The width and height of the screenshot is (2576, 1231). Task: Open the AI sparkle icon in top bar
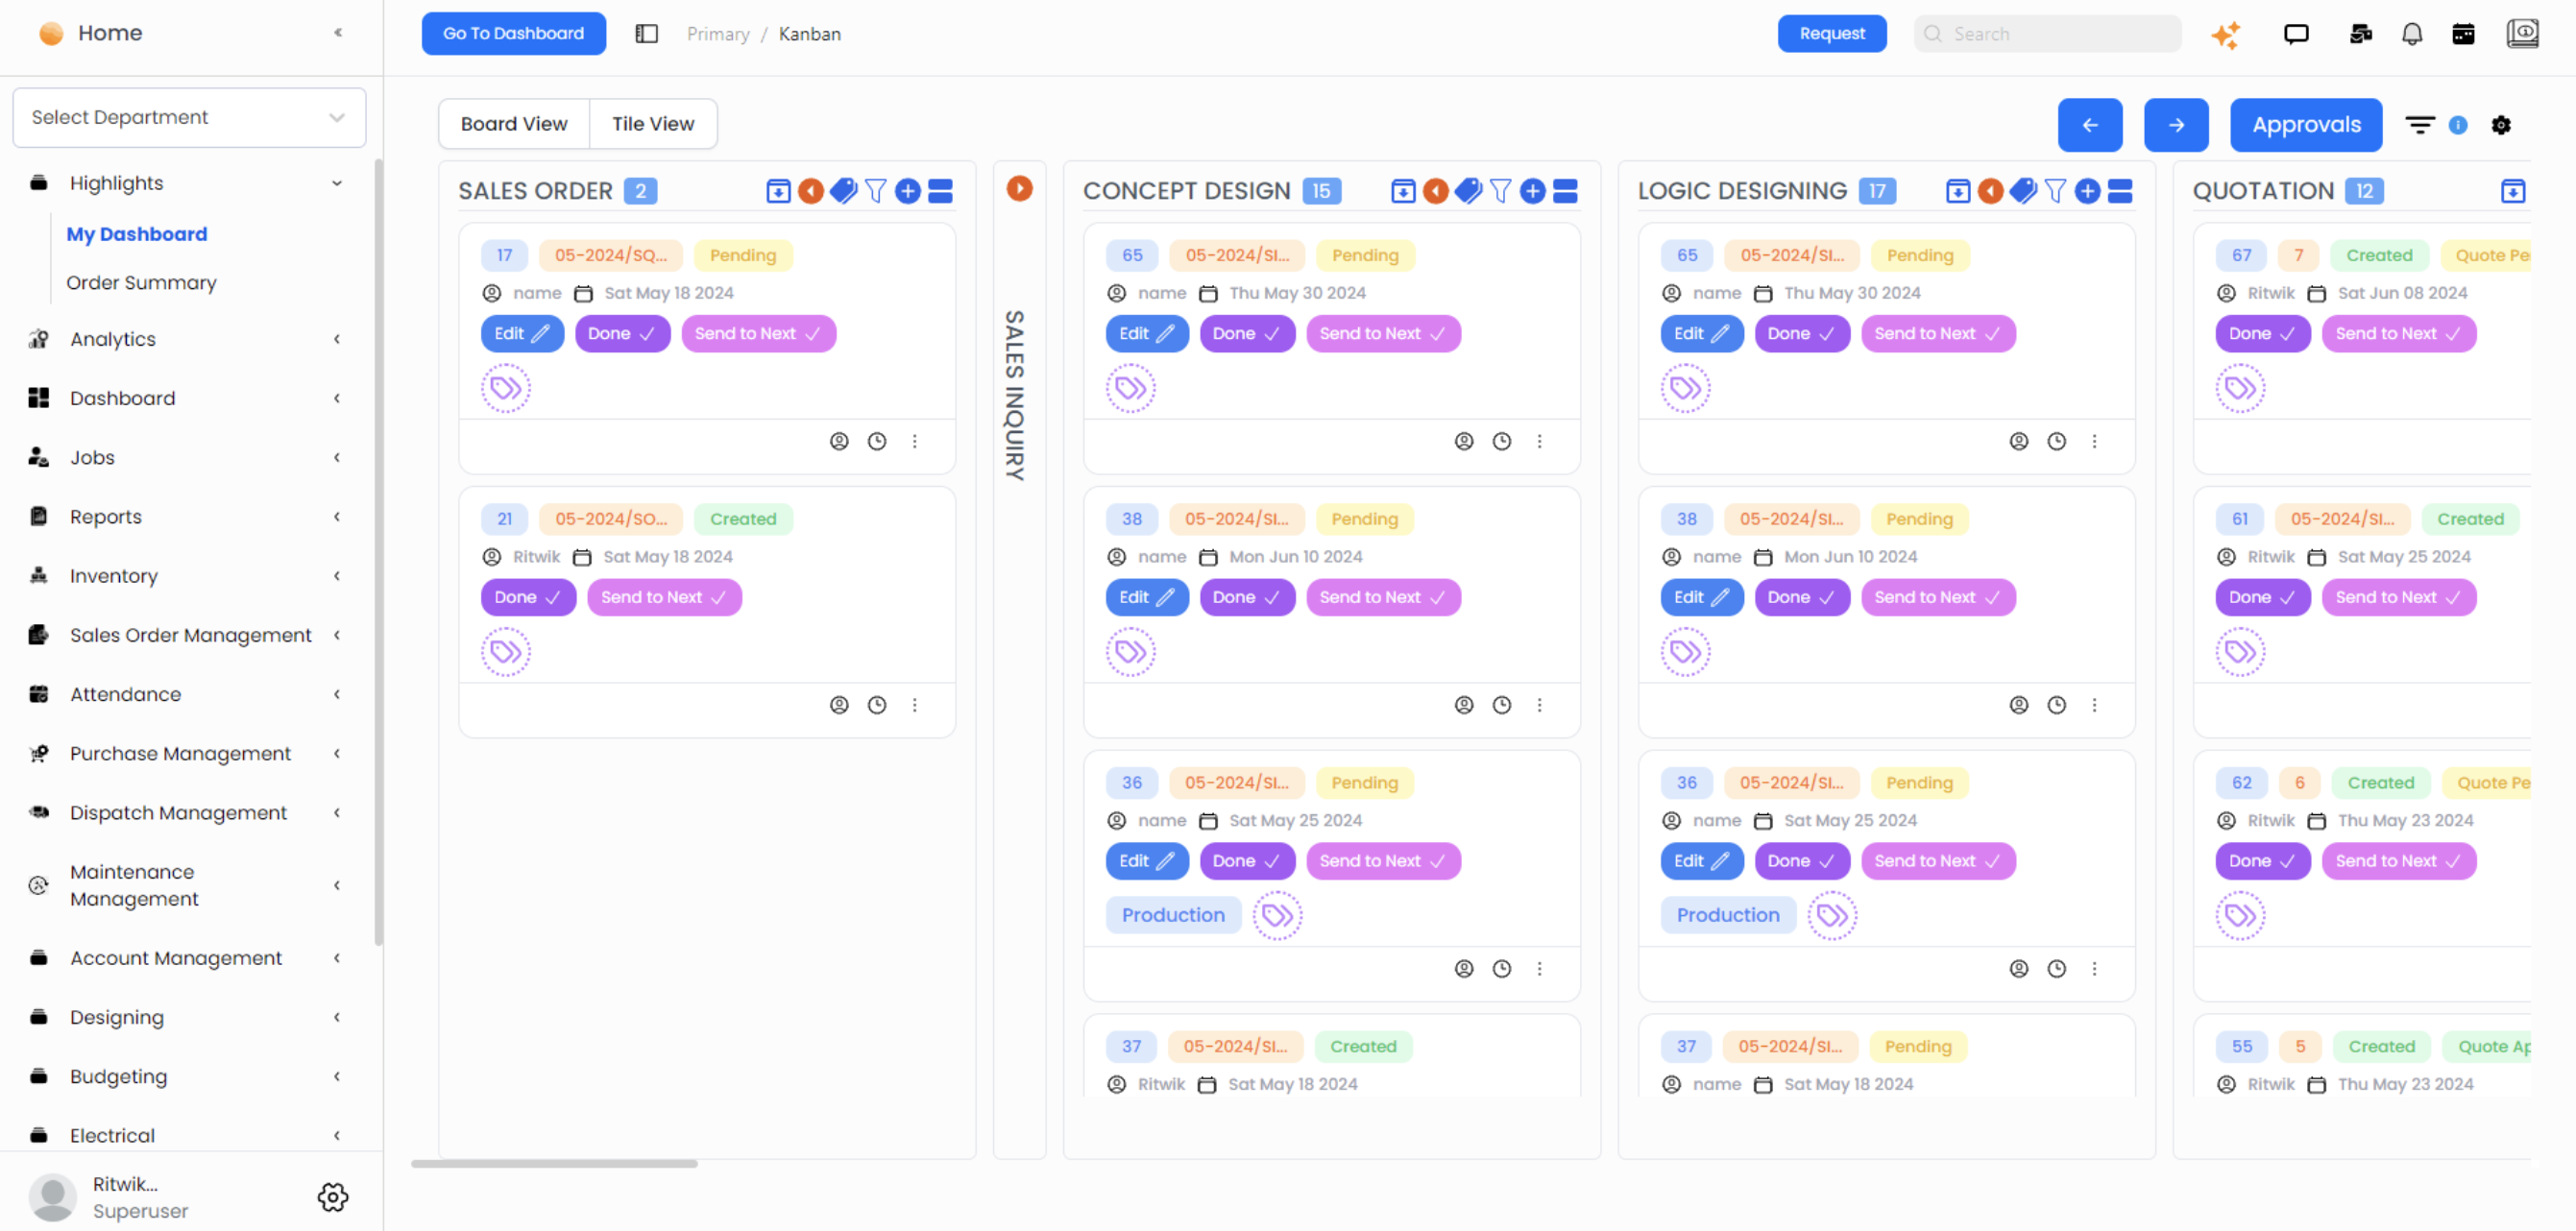pos(2226,35)
